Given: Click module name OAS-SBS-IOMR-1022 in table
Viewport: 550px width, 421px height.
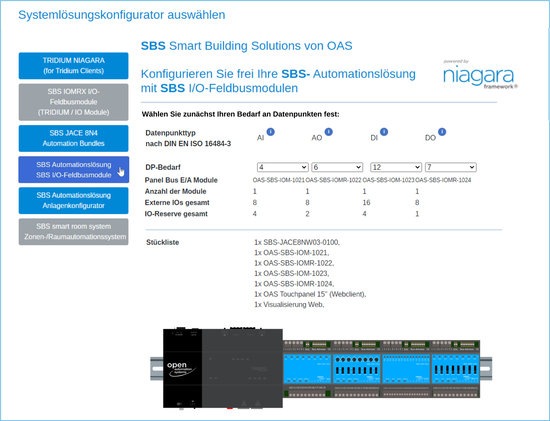Looking at the screenshot, I should [333, 180].
